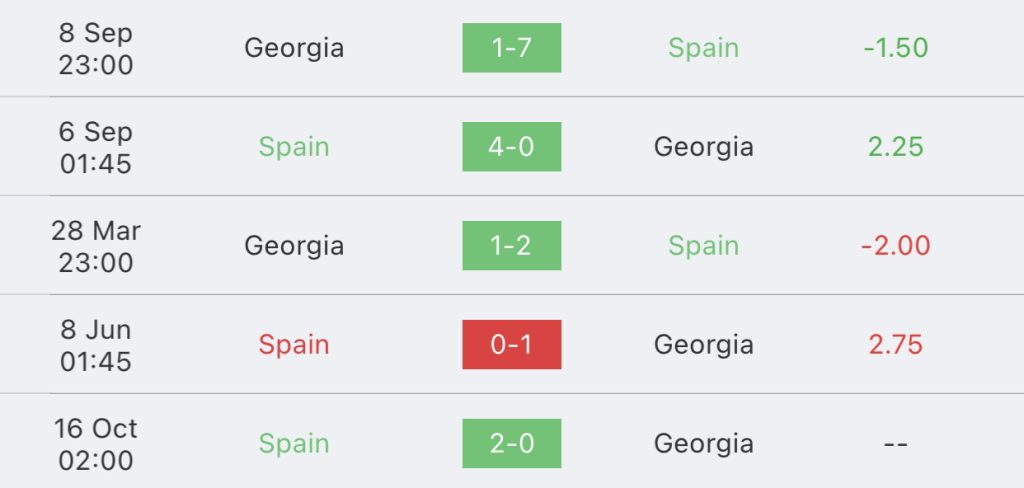The image size is (1024, 488).
Task: Open the red 0-1 score badge
Action: click(x=511, y=344)
